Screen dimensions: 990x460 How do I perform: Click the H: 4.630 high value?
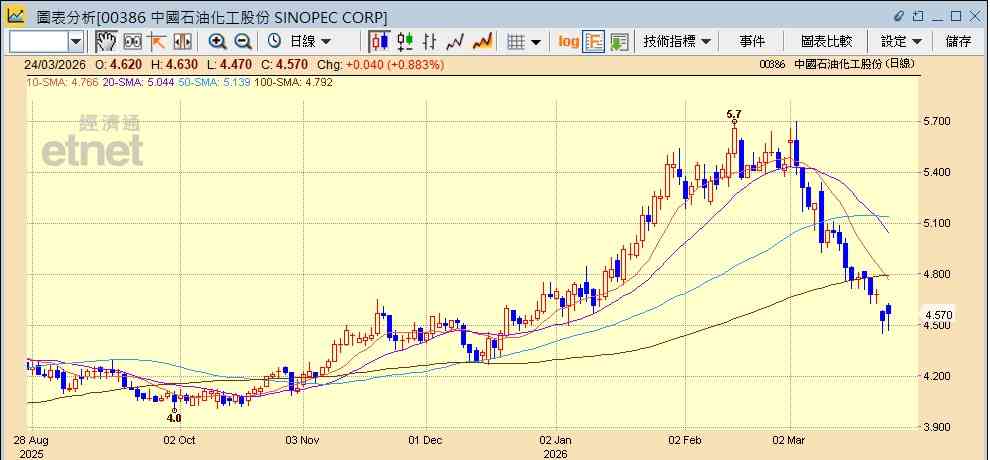click(x=174, y=64)
